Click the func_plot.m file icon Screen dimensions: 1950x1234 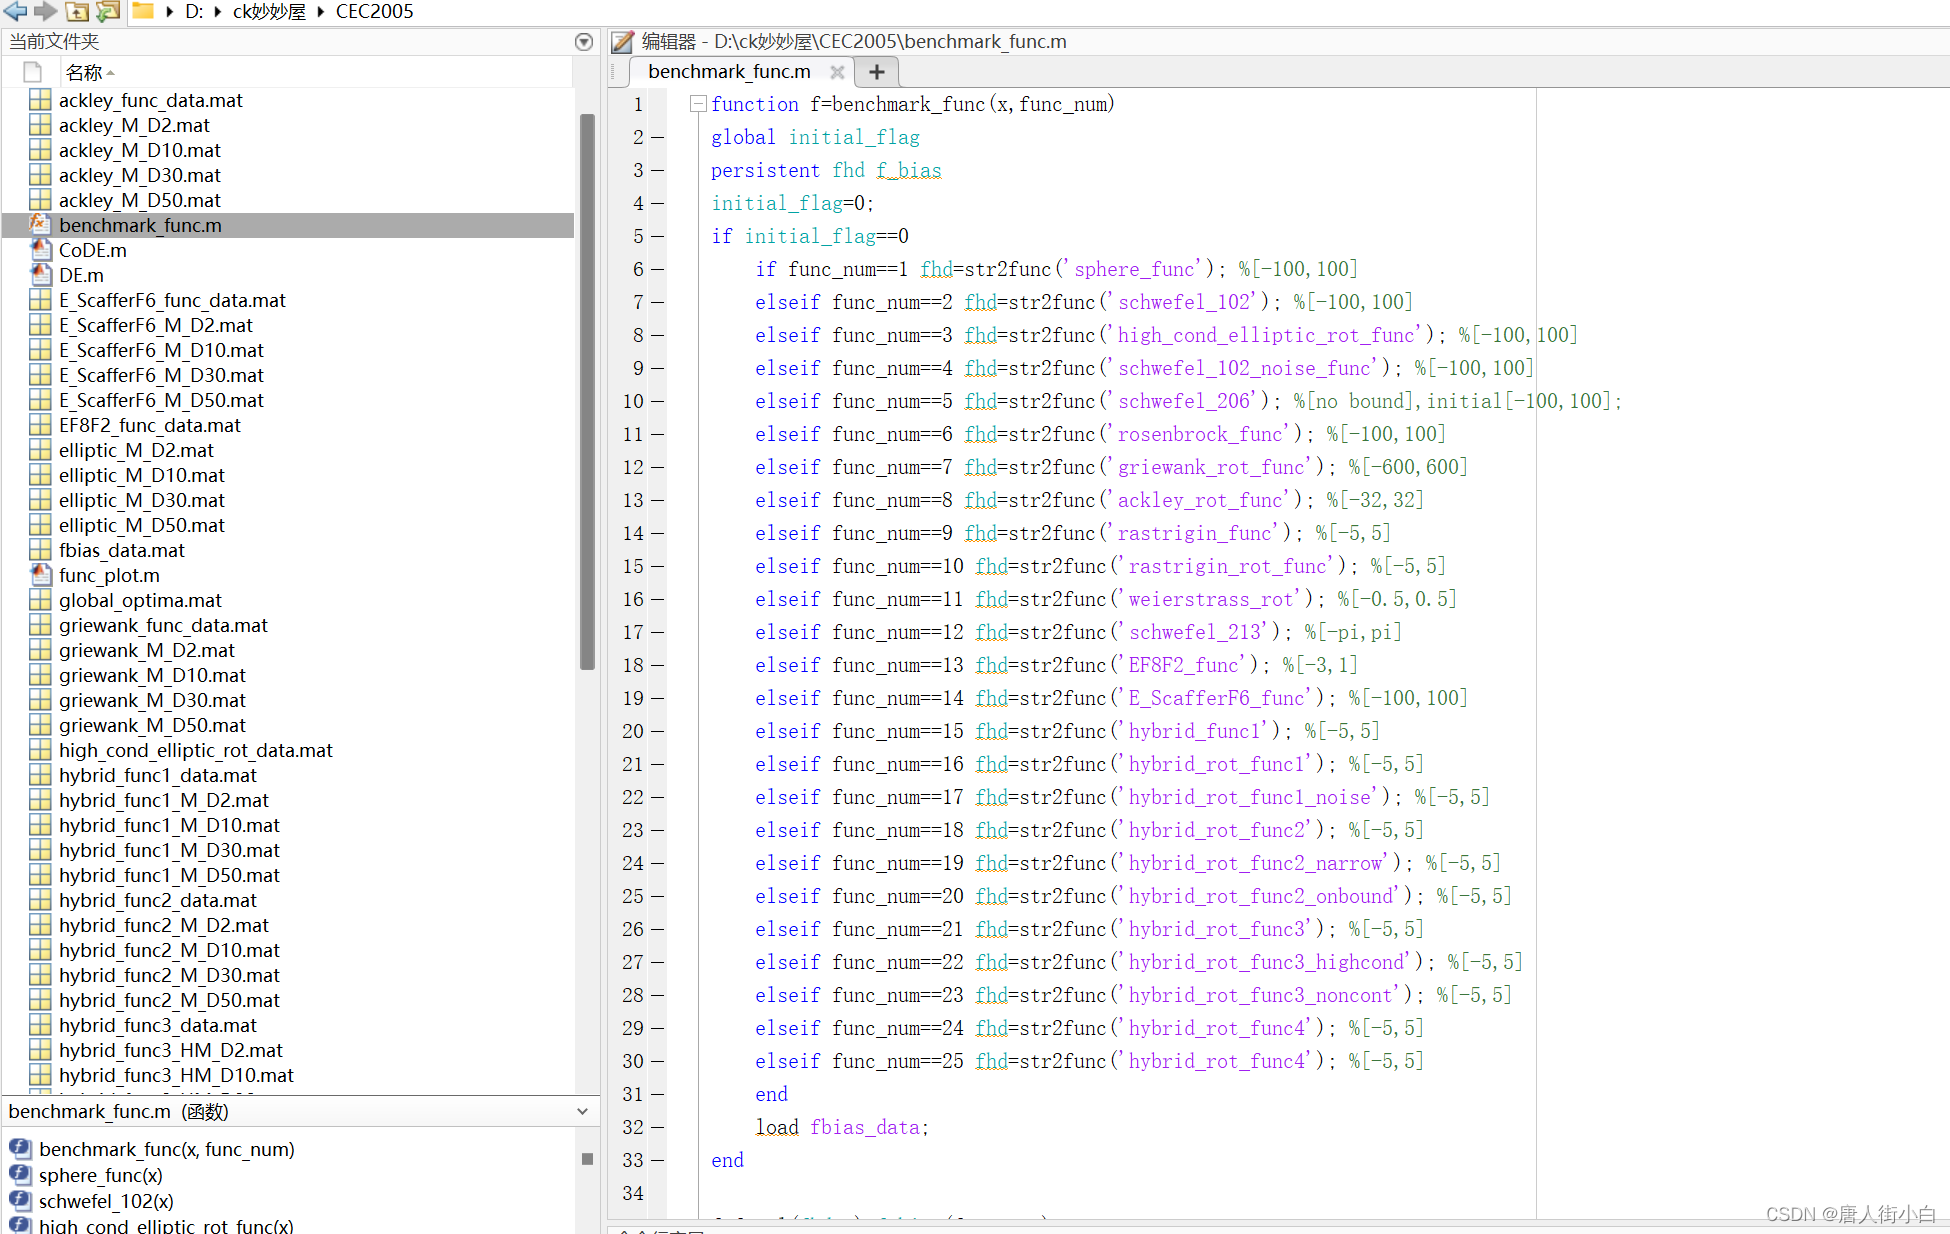click(40, 575)
